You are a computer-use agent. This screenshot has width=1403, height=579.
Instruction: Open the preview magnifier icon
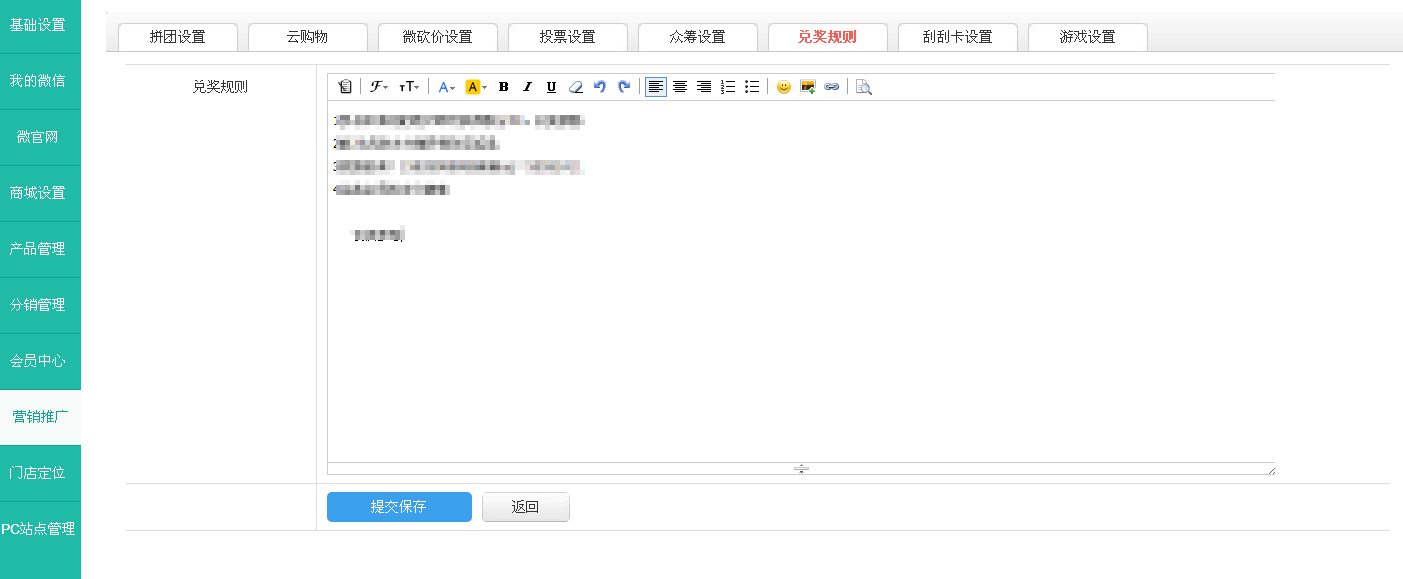(x=864, y=87)
